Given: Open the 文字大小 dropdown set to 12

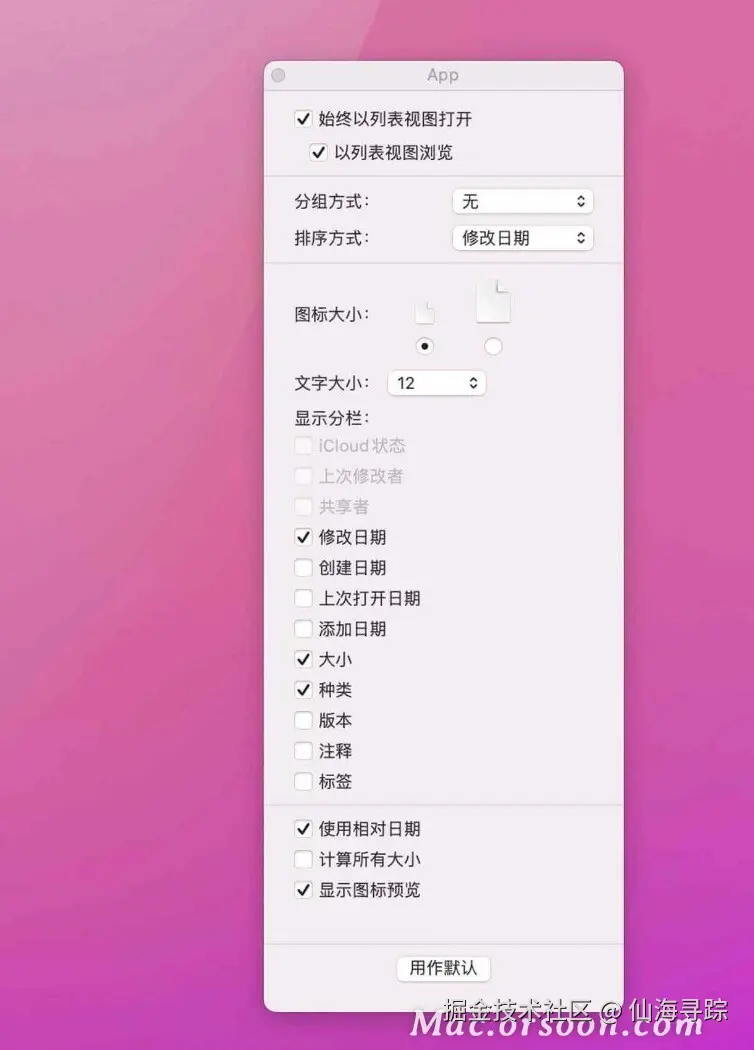Looking at the screenshot, I should click(437, 383).
